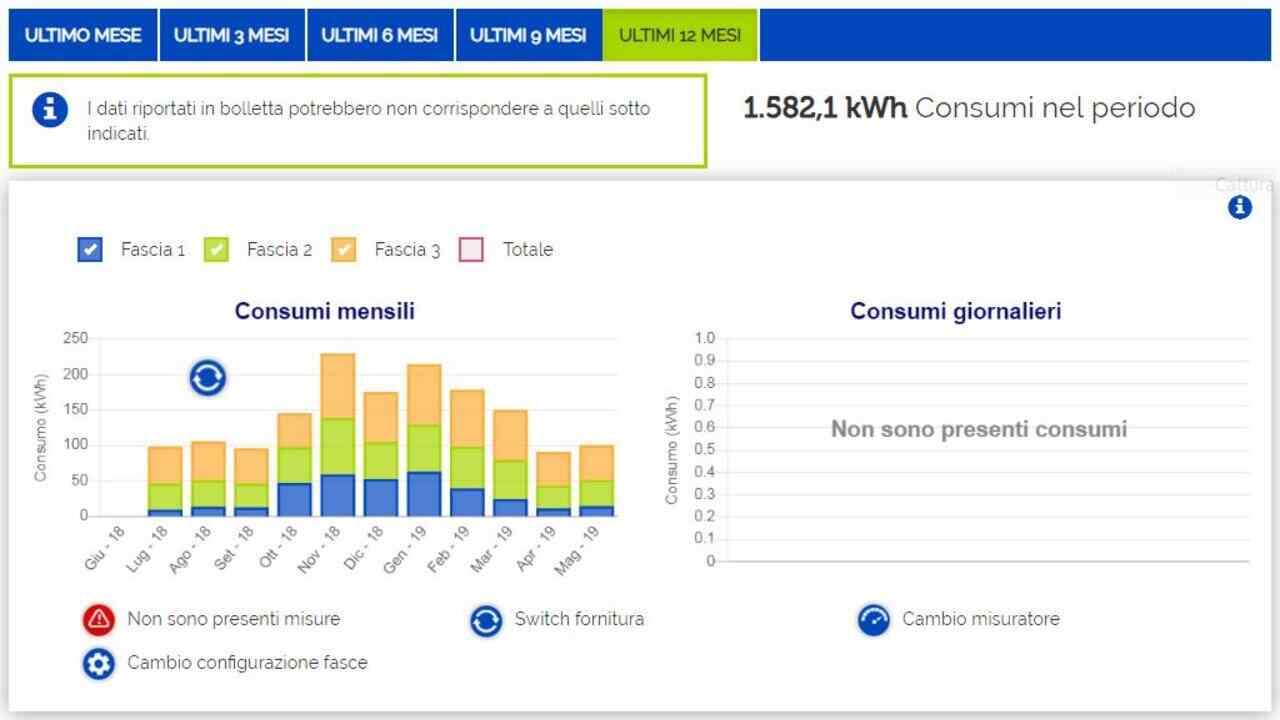Click the Mag - 19 bar
The image size is (1280, 720).
click(x=597, y=481)
